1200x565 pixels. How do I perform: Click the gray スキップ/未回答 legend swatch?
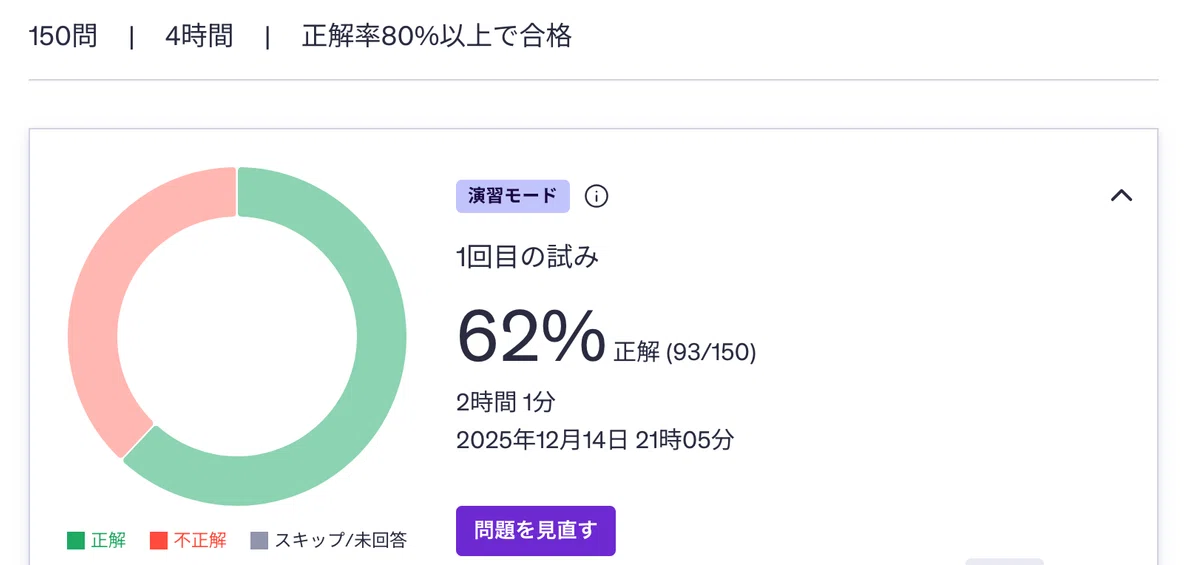(259, 541)
